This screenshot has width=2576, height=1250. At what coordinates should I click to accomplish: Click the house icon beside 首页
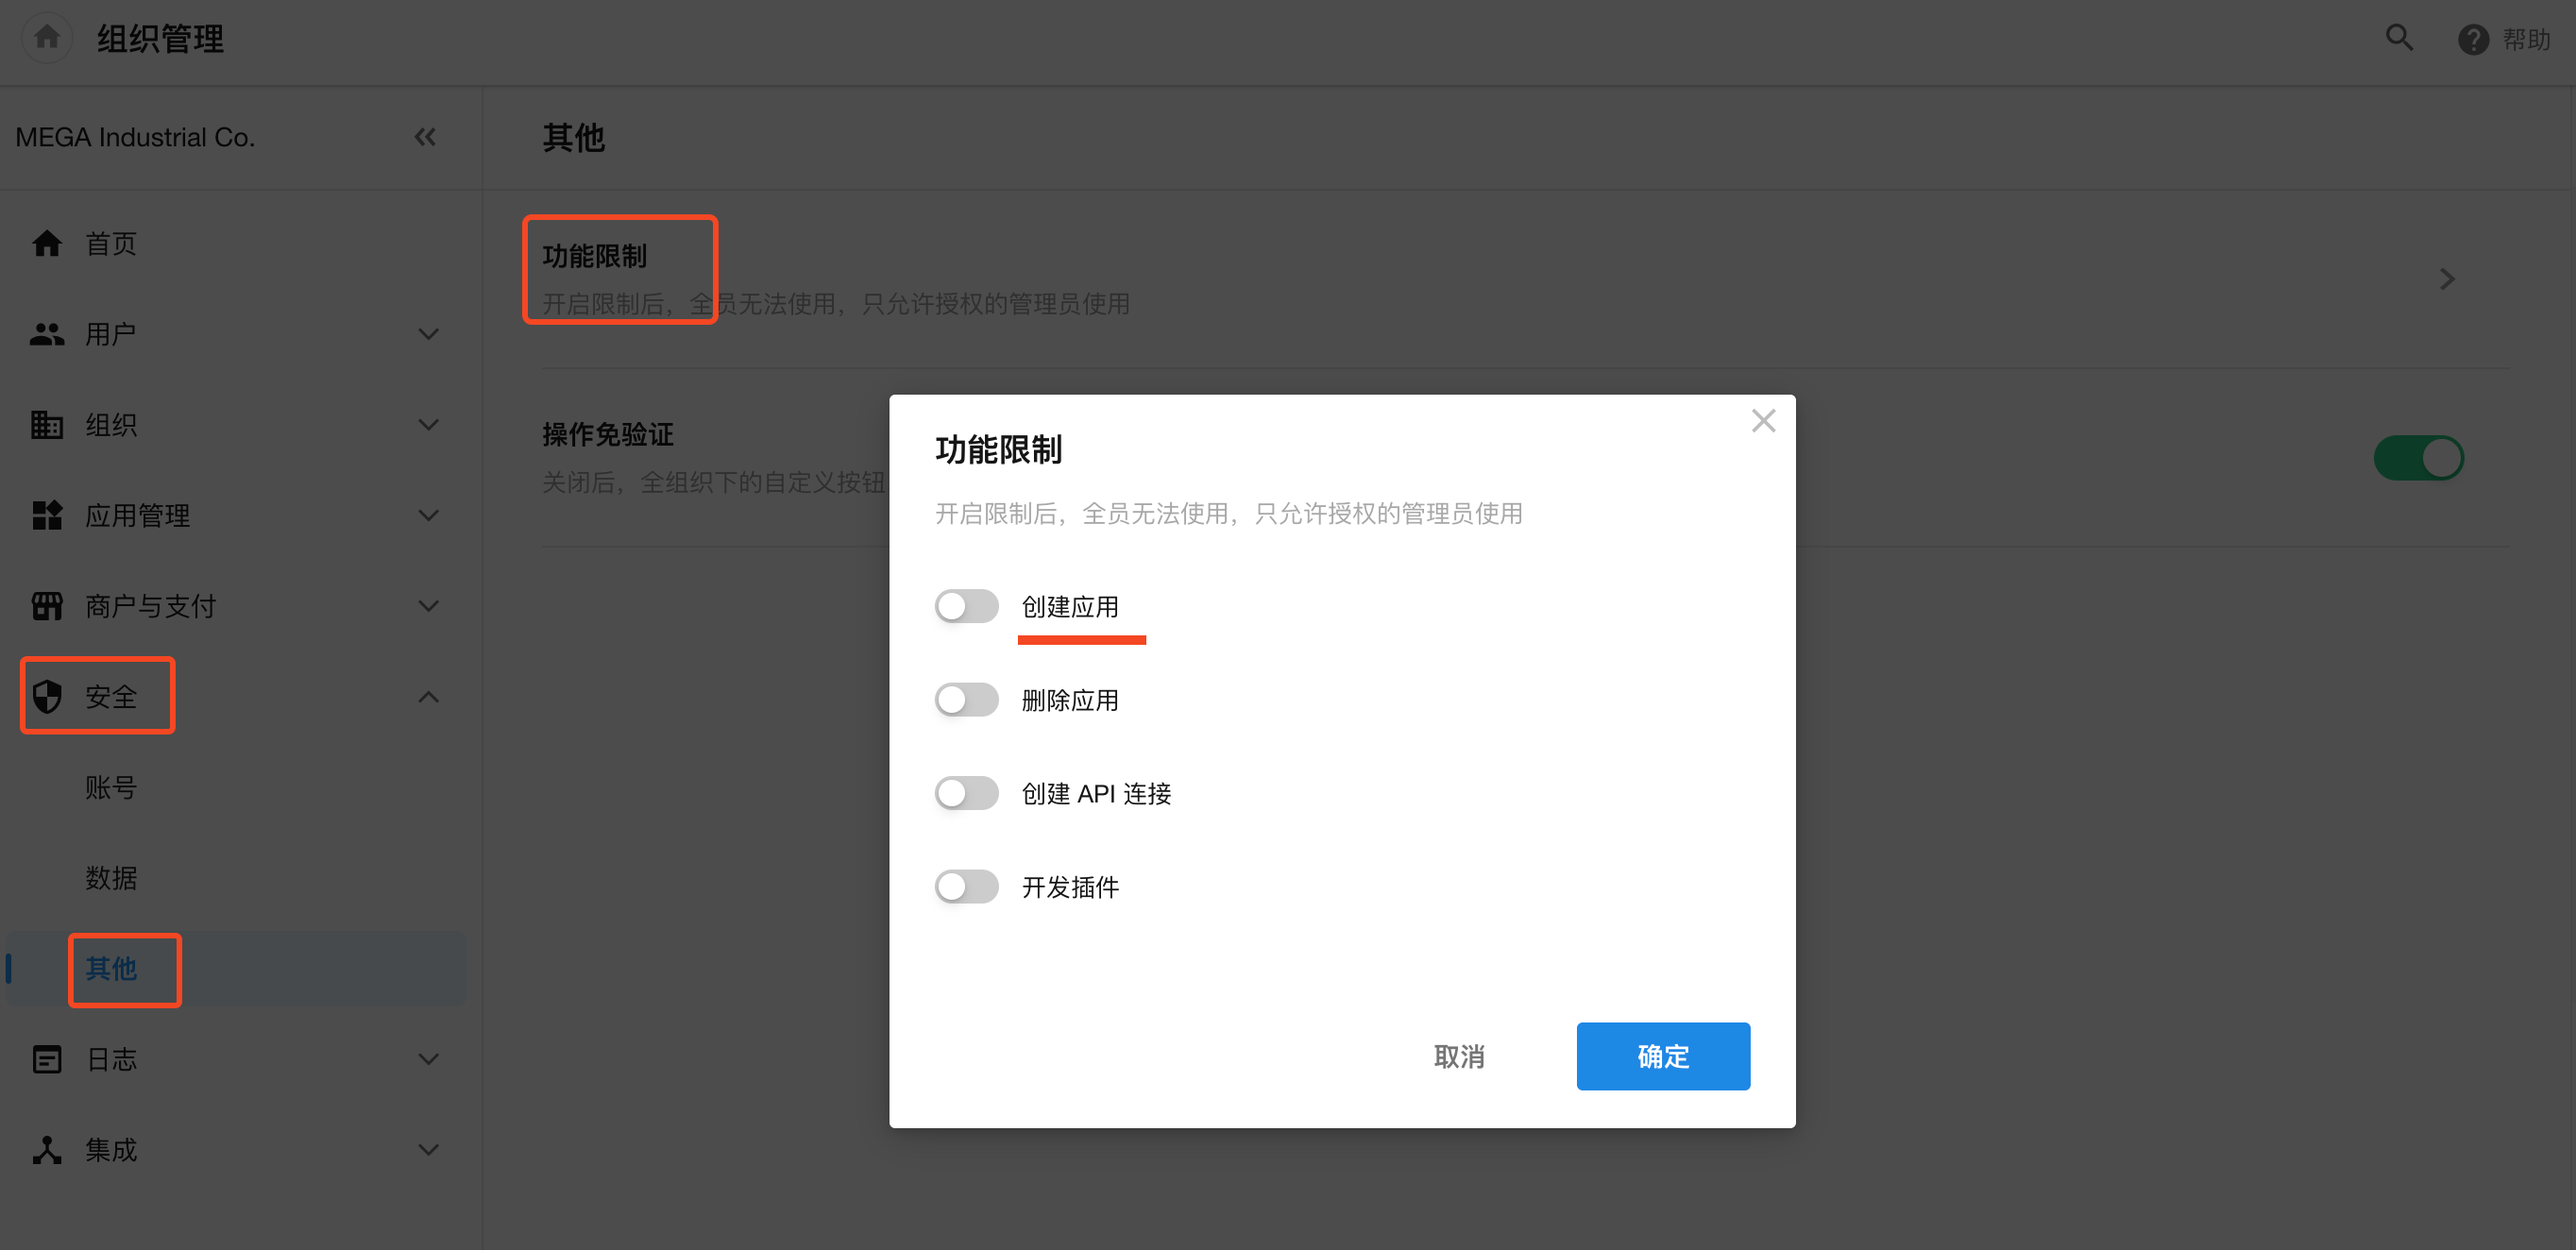(x=47, y=243)
